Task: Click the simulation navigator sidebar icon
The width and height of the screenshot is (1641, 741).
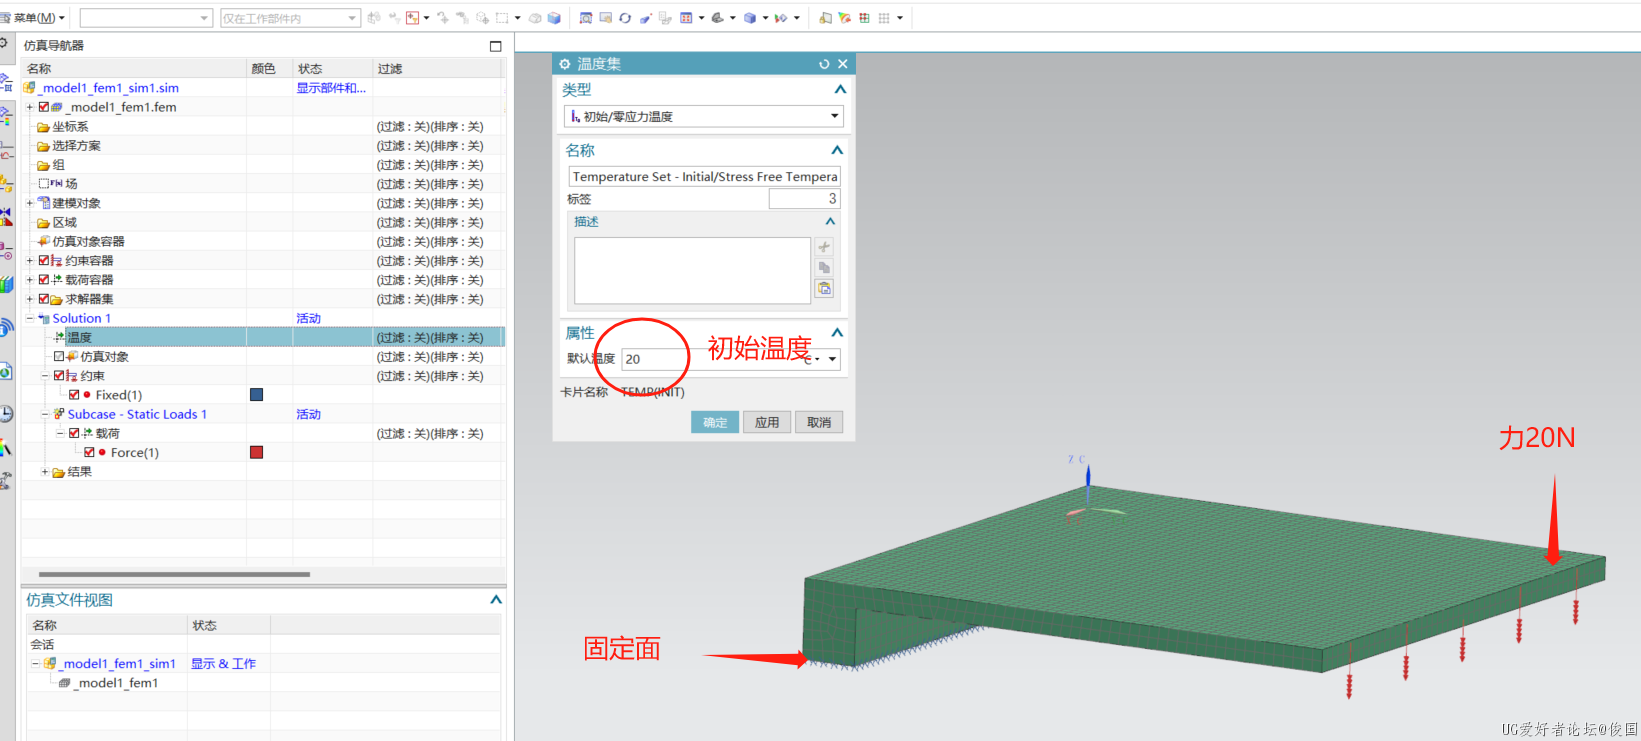Action: point(7,83)
